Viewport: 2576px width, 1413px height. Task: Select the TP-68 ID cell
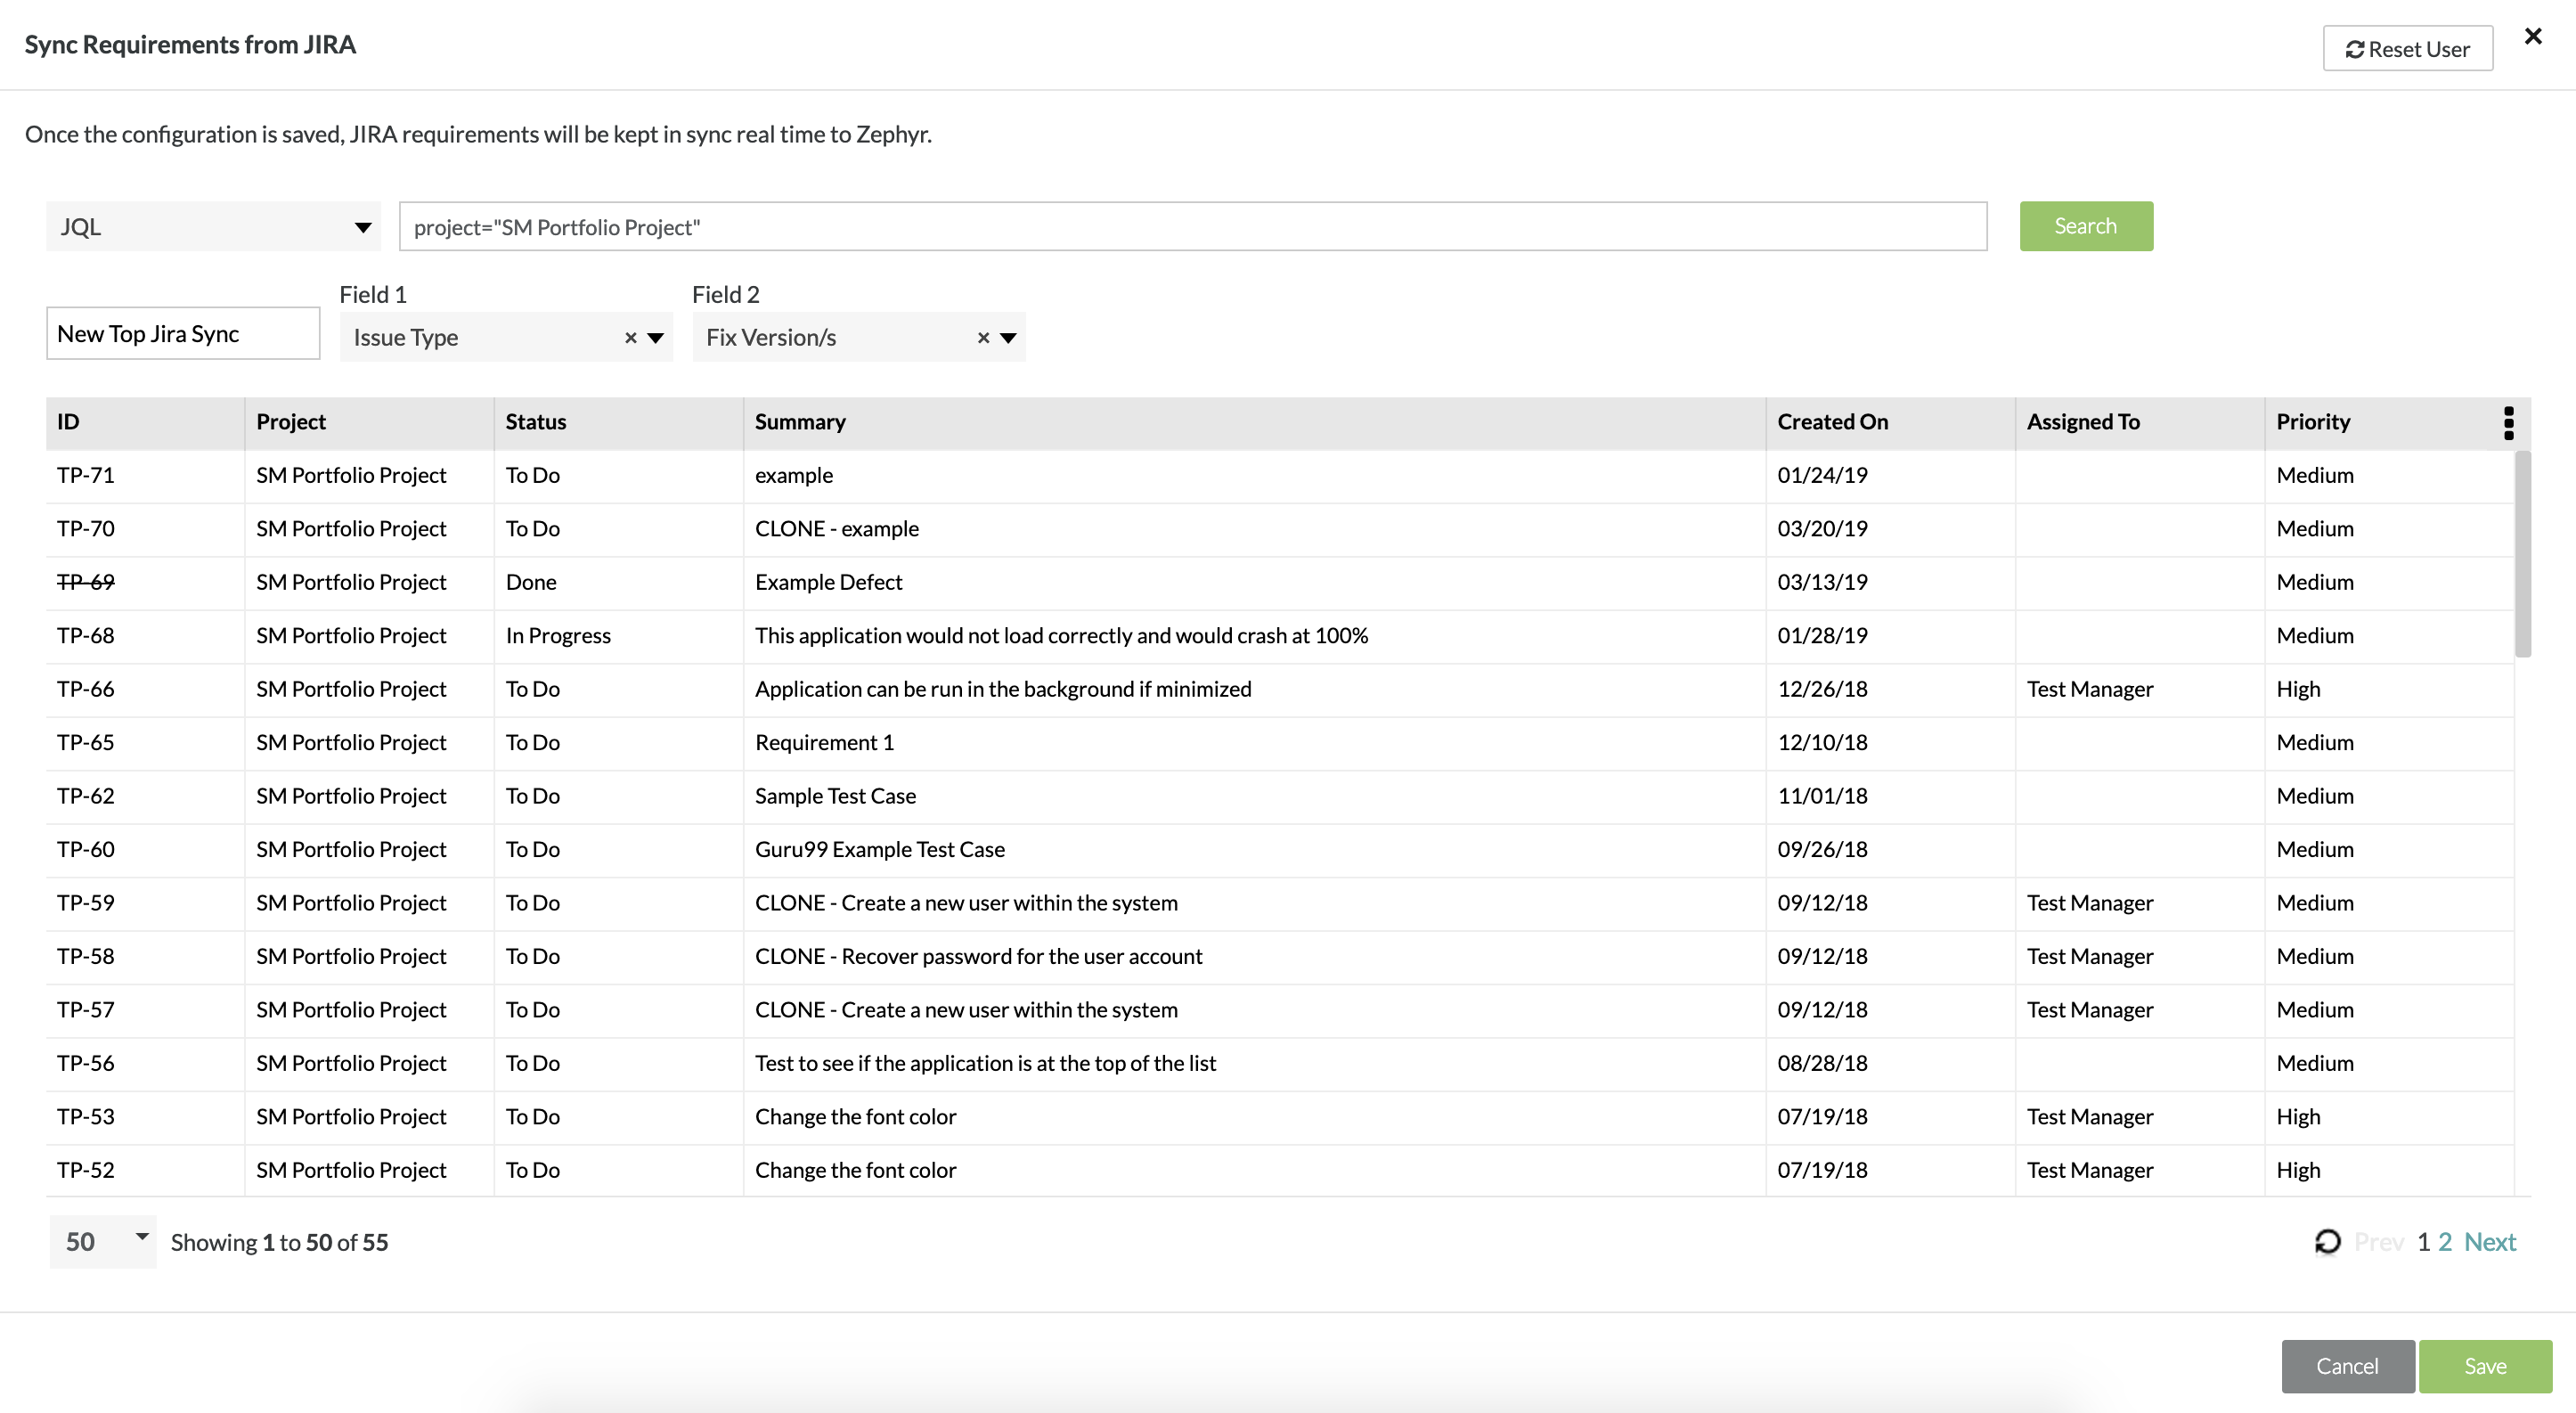point(145,636)
